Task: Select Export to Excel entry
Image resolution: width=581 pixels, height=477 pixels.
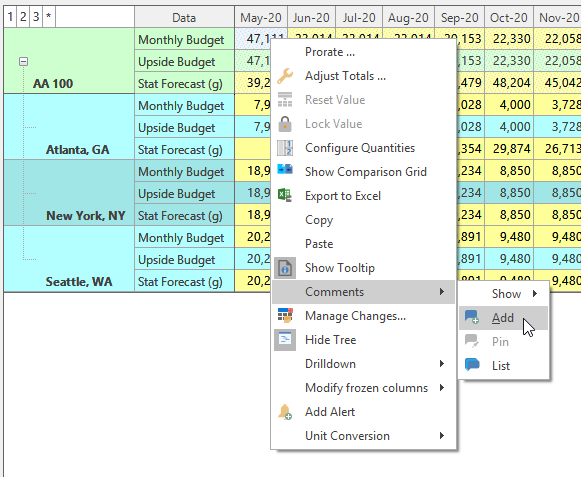Action: tap(363, 196)
